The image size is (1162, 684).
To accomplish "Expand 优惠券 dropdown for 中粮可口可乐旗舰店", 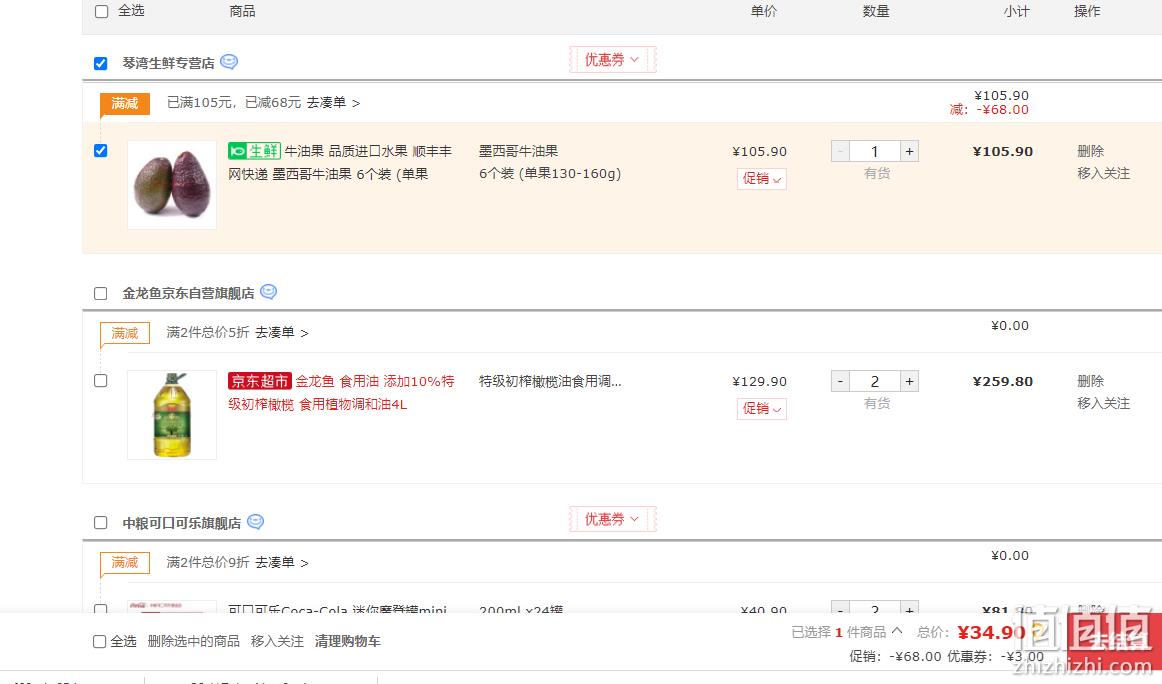I will click(612, 519).
